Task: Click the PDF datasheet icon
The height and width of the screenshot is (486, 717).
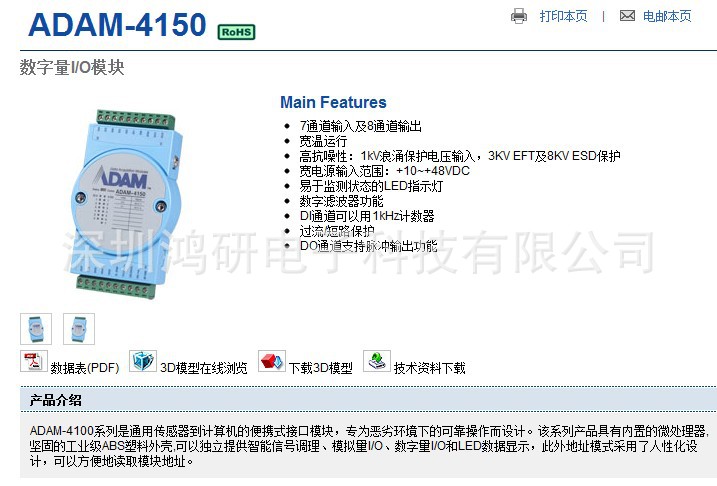Action: point(34,361)
